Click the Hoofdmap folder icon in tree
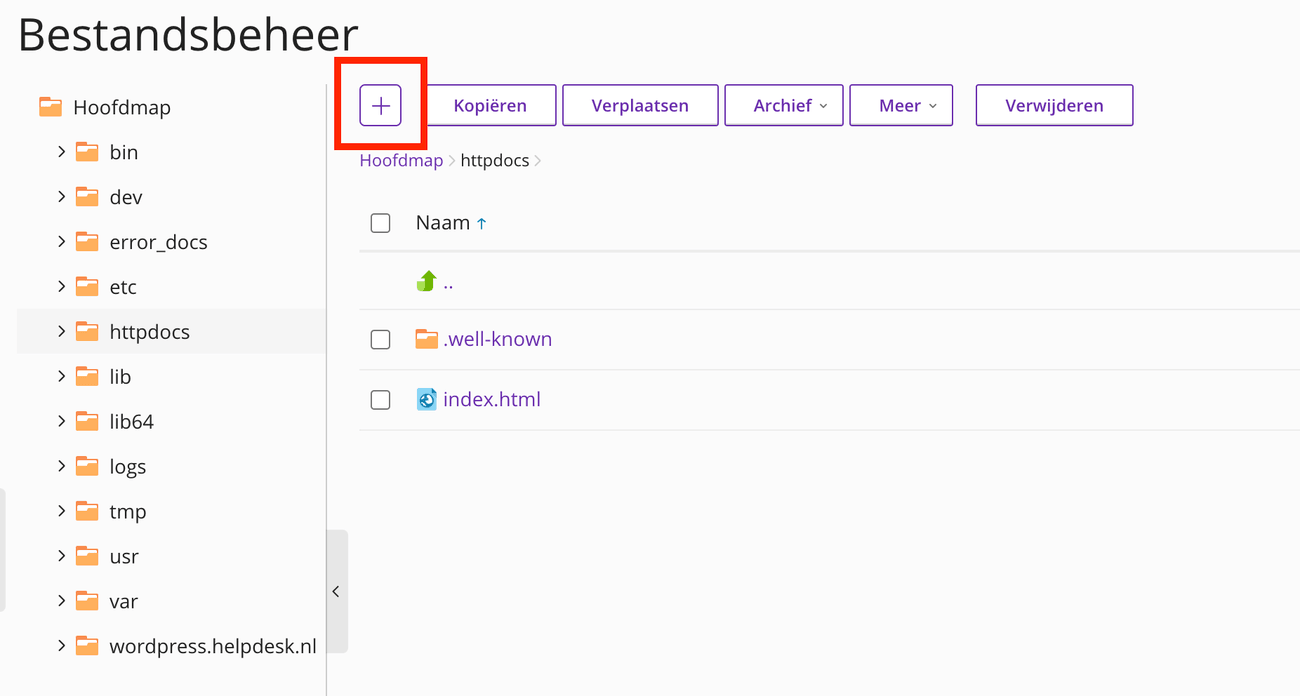 [x=50, y=106]
